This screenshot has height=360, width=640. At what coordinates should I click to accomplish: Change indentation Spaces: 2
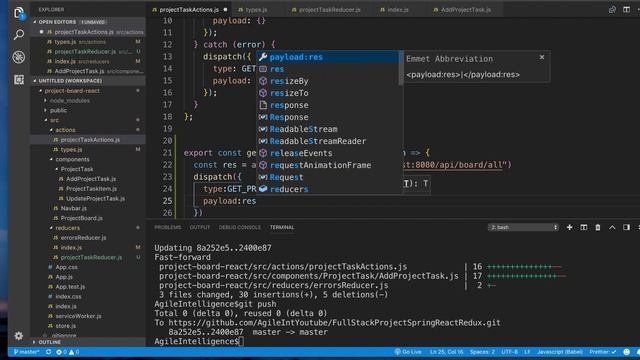(482, 352)
